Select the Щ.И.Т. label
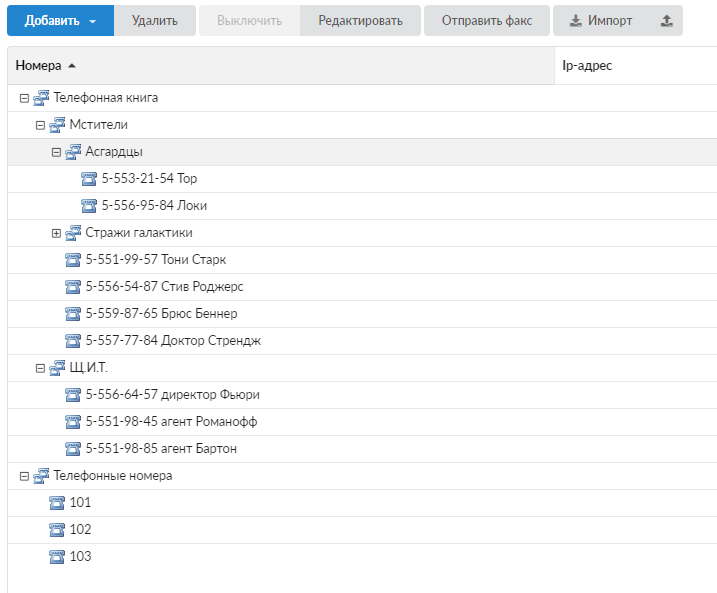The height and width of the screenshot is (593, 717). (x=89, y=367)
